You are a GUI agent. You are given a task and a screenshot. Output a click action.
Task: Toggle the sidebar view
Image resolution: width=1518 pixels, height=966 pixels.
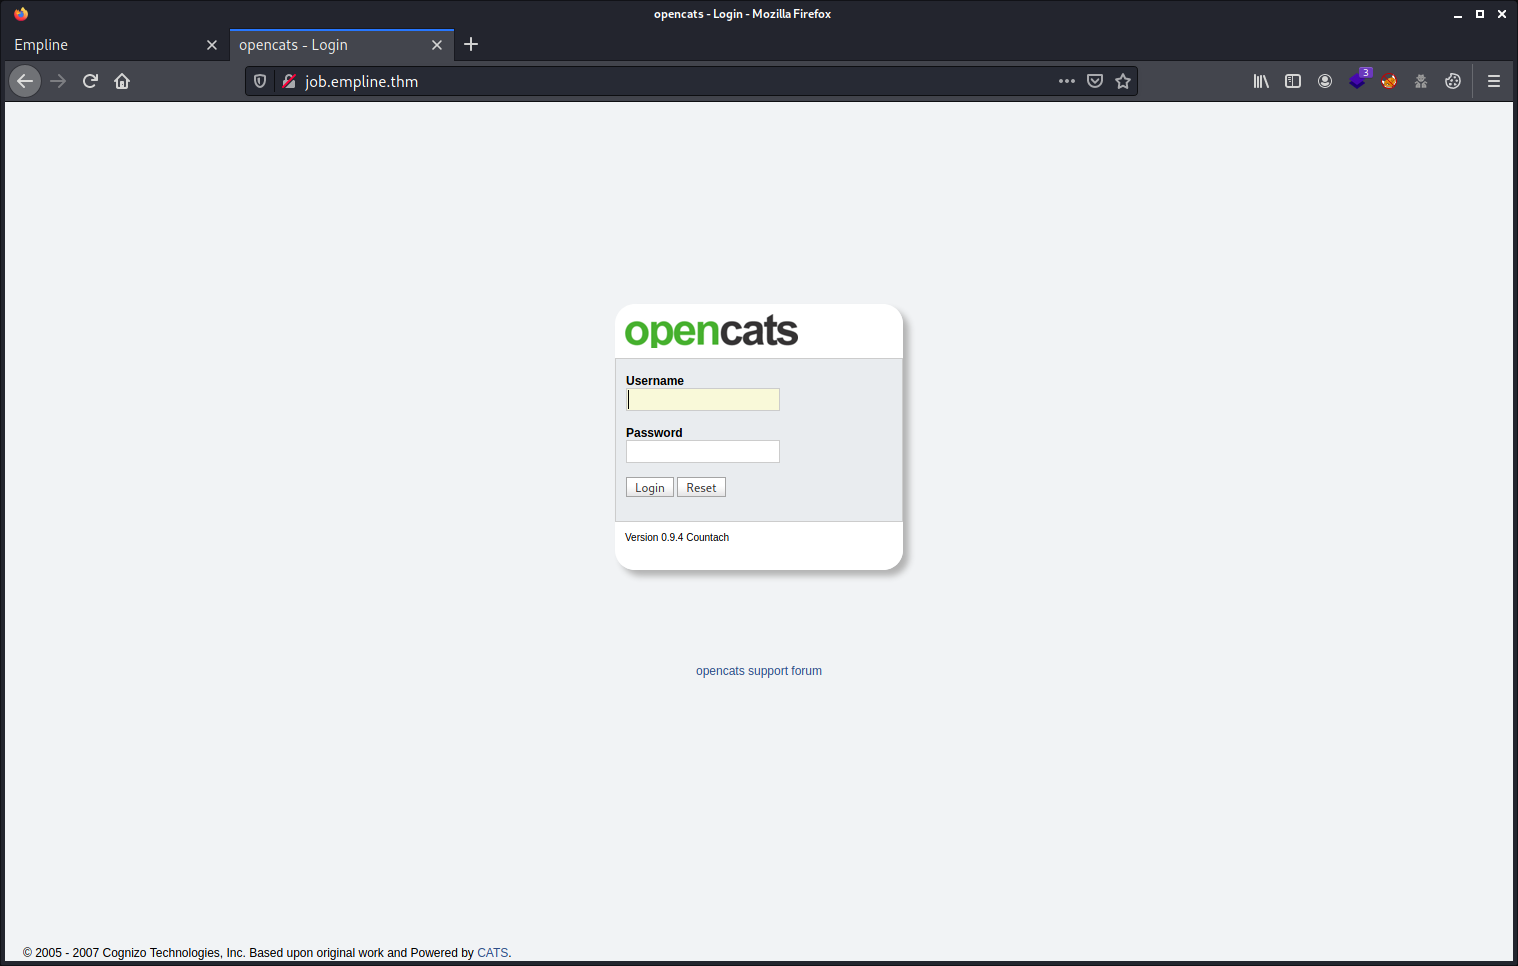[1293, 81]
